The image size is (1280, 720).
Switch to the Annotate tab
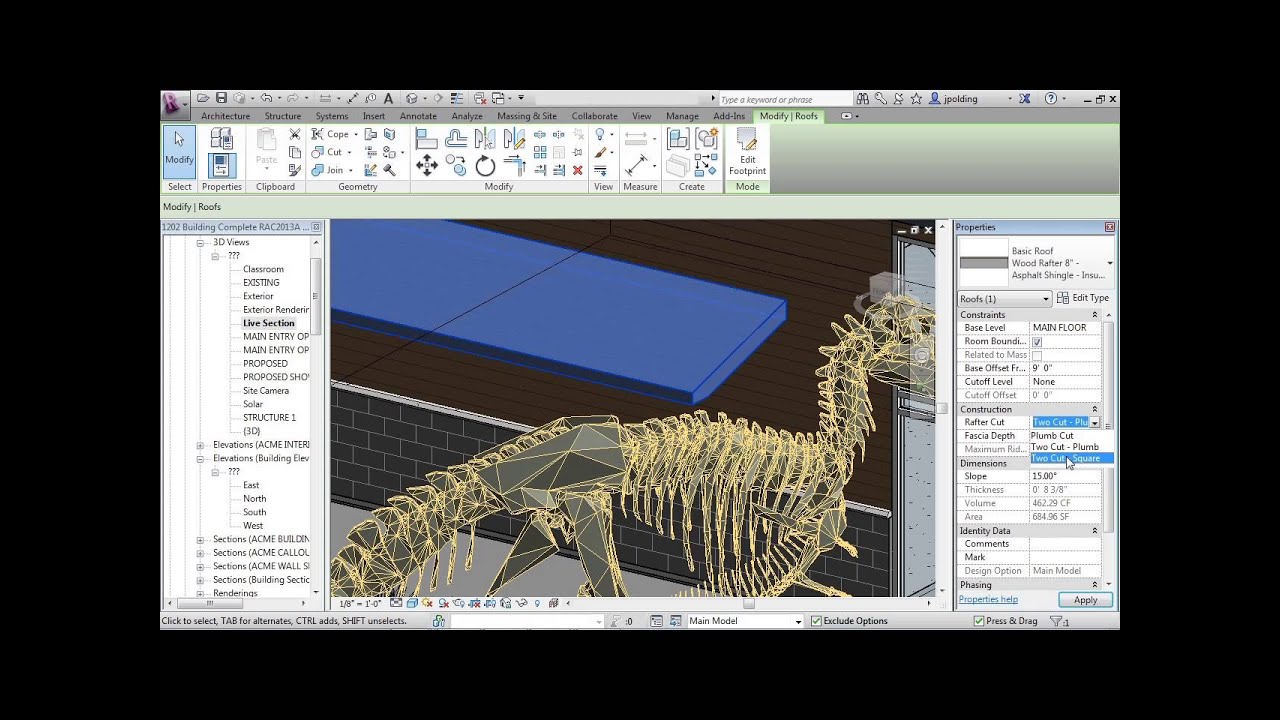[418, 116]
